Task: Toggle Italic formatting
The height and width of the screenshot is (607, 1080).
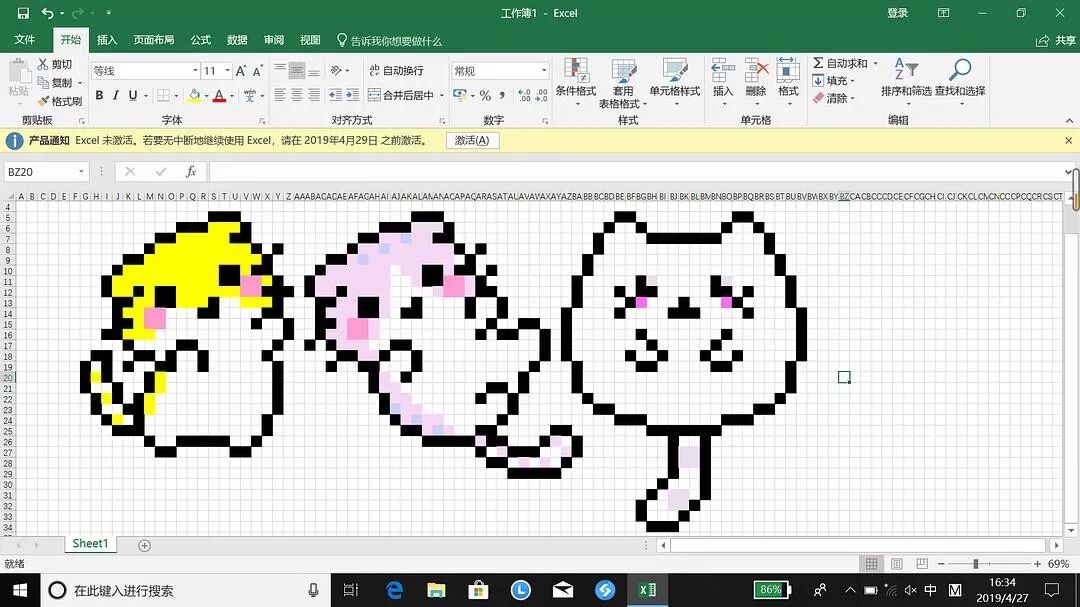Action: pyautogui.click(x=115, y=95)
